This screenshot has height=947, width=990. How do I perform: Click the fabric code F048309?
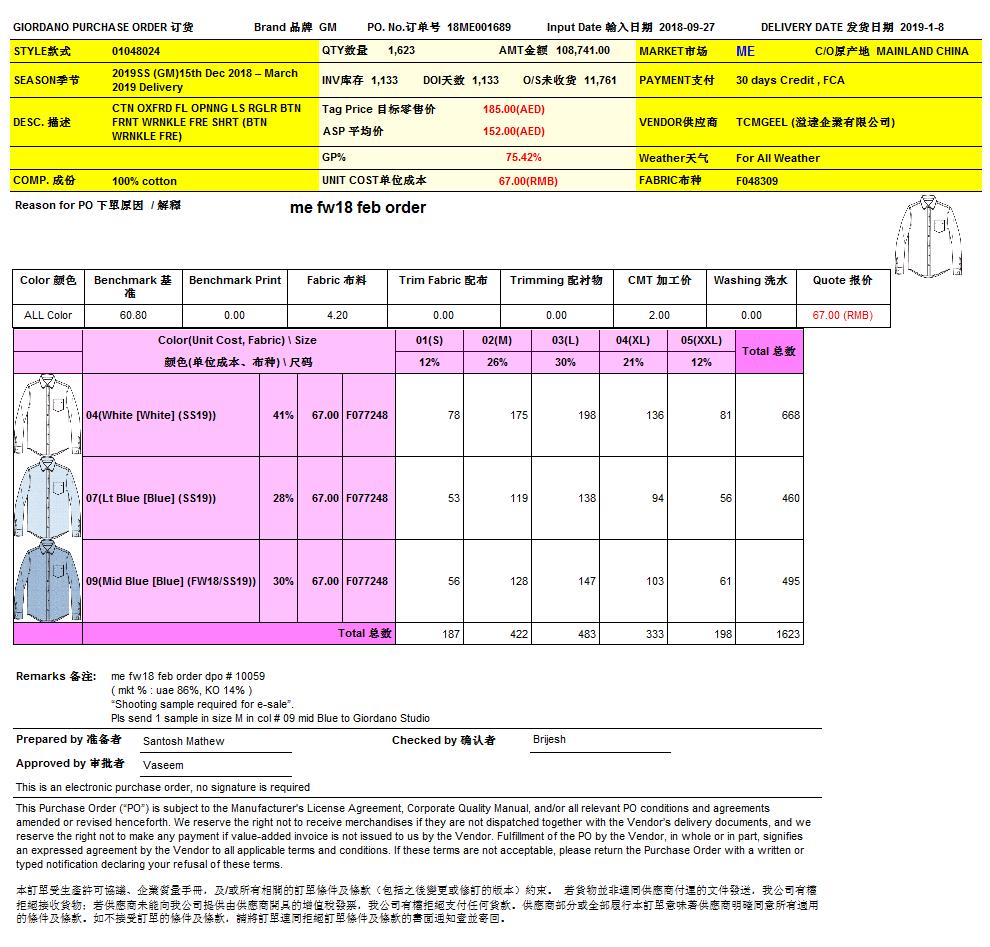(x=757, y=181)
